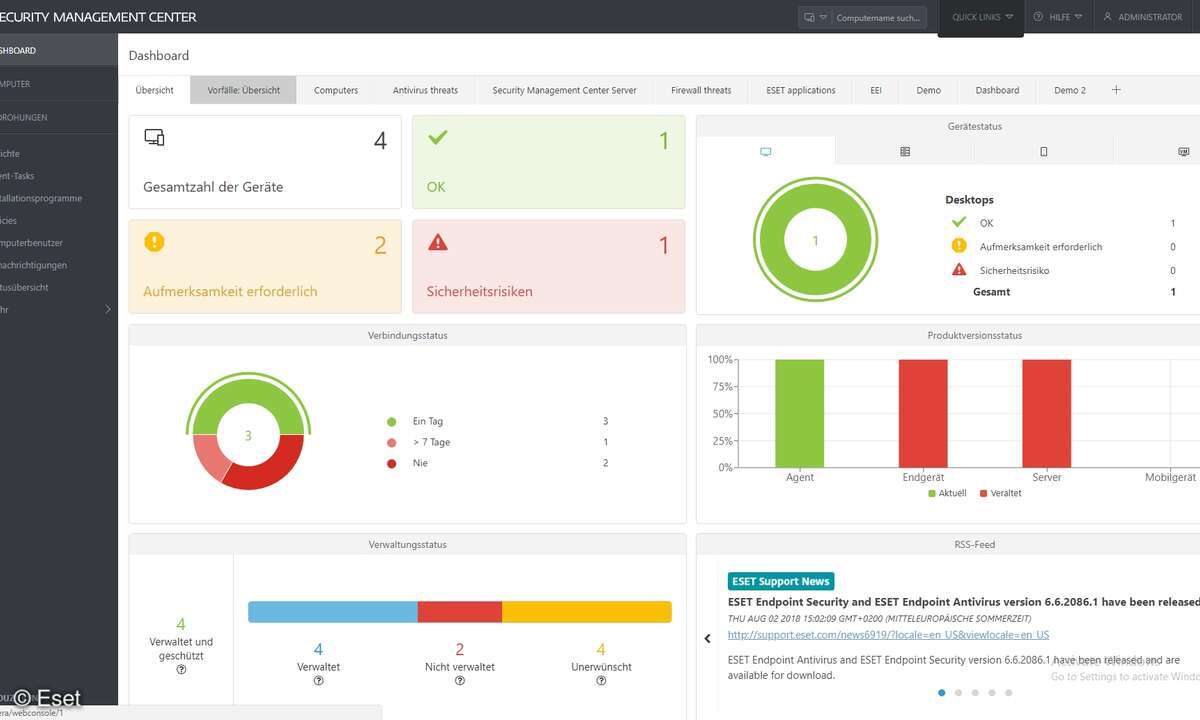This screenshot has width=1200, height=720.
Task: Open help icon under Unerwünscht
Action: point(601,681)
